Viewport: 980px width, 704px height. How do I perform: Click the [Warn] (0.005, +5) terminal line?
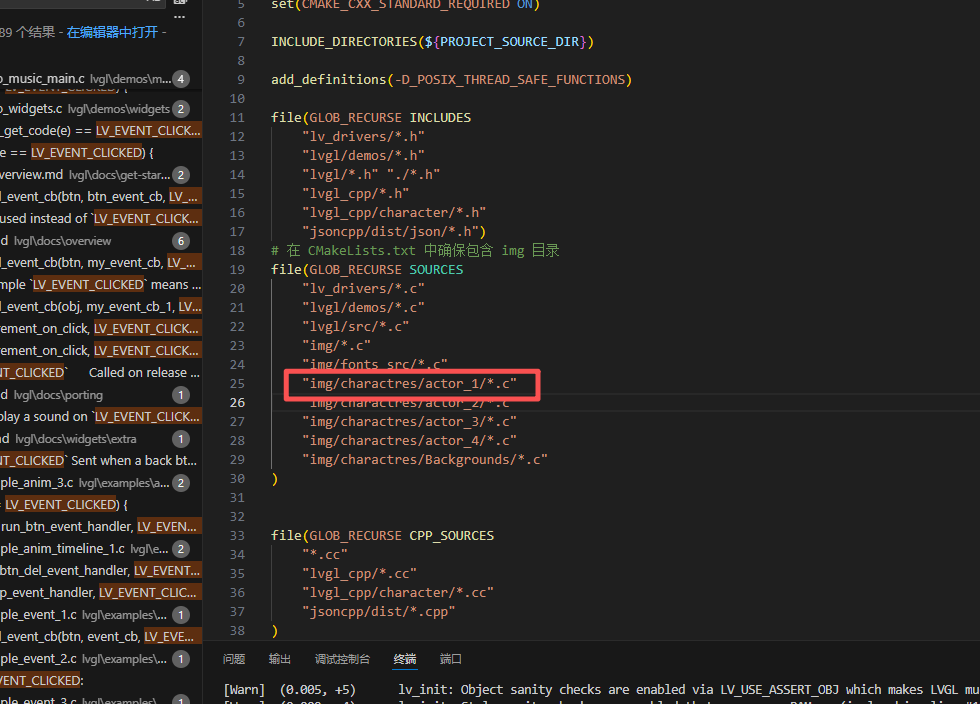click(601, 690)
